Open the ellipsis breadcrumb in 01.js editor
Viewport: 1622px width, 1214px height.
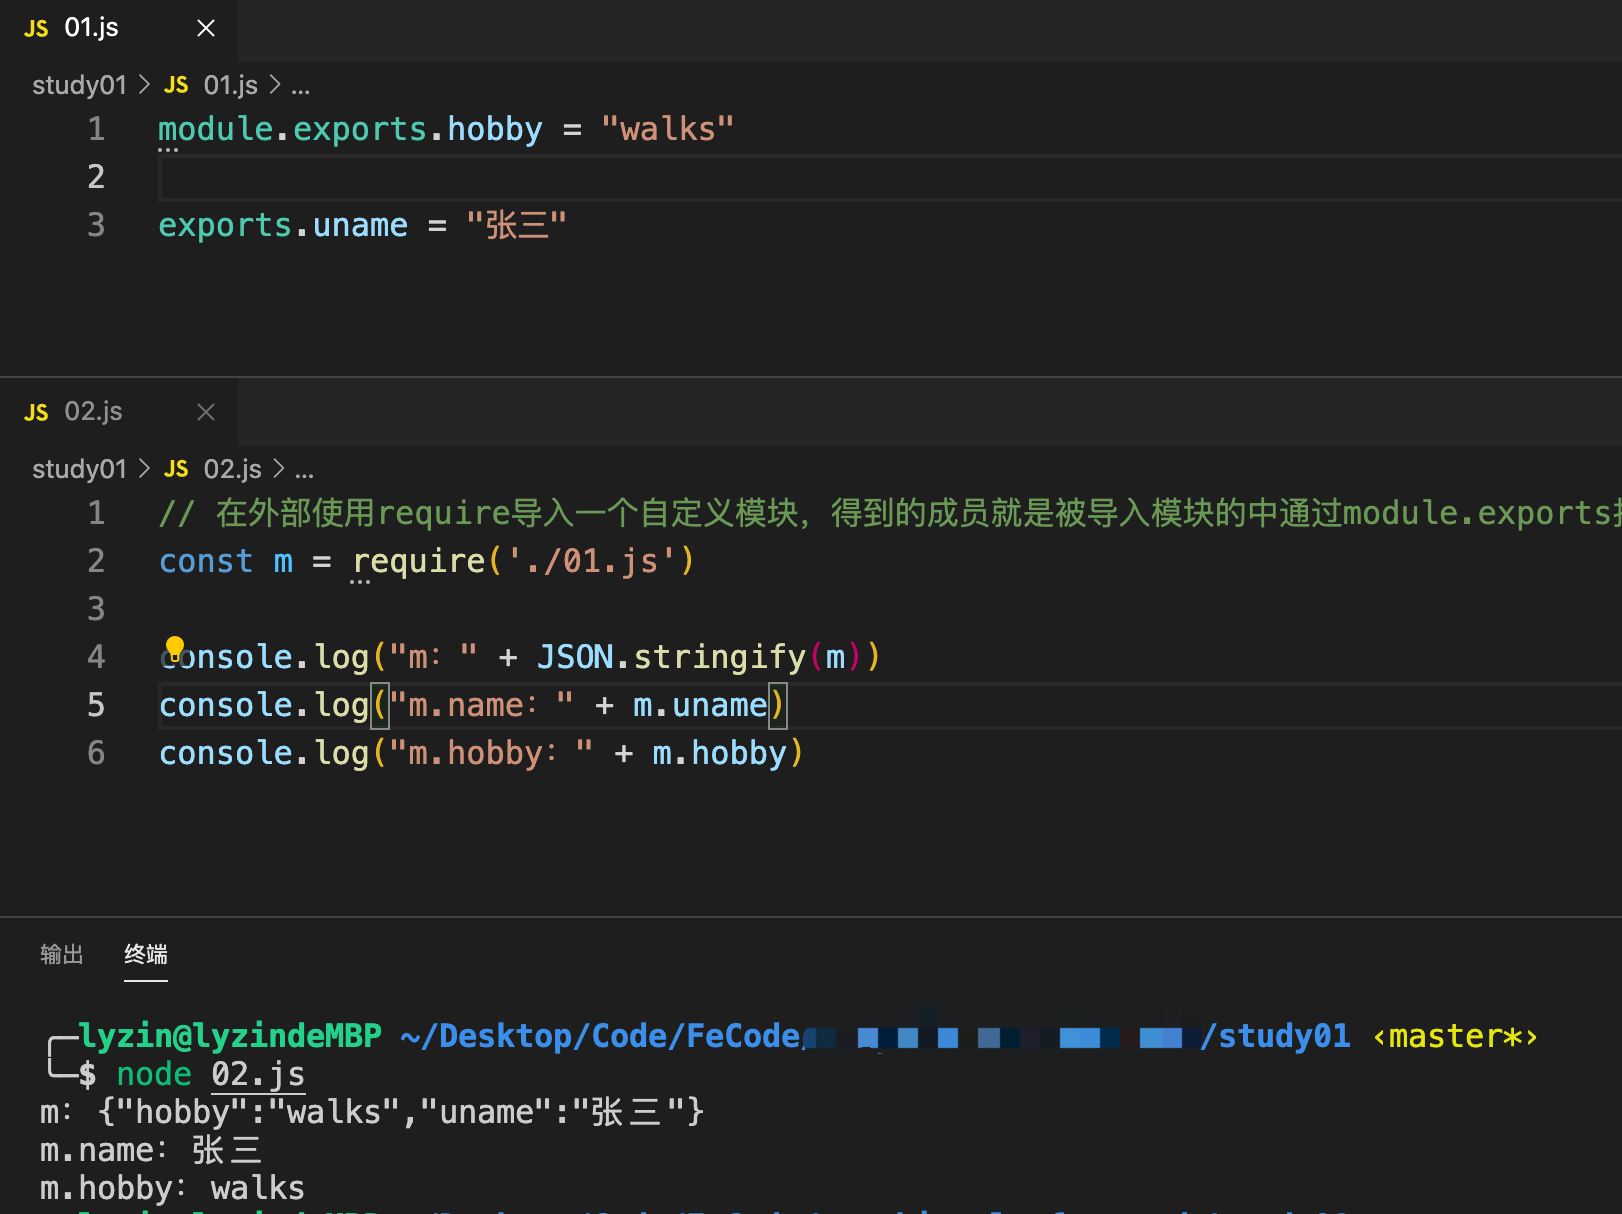(301, 87)
